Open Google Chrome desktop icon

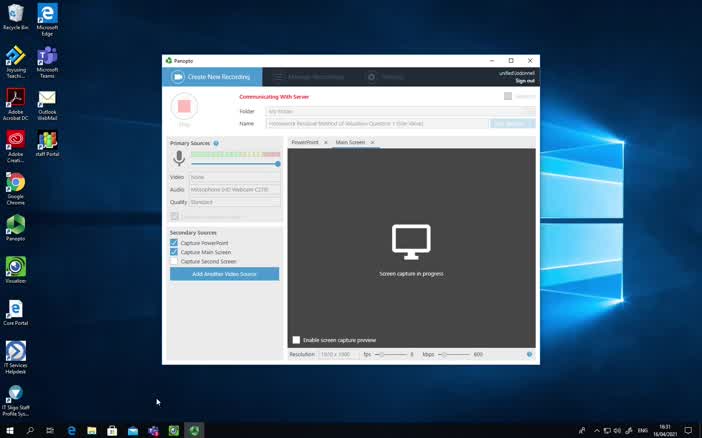pos(15,184)
